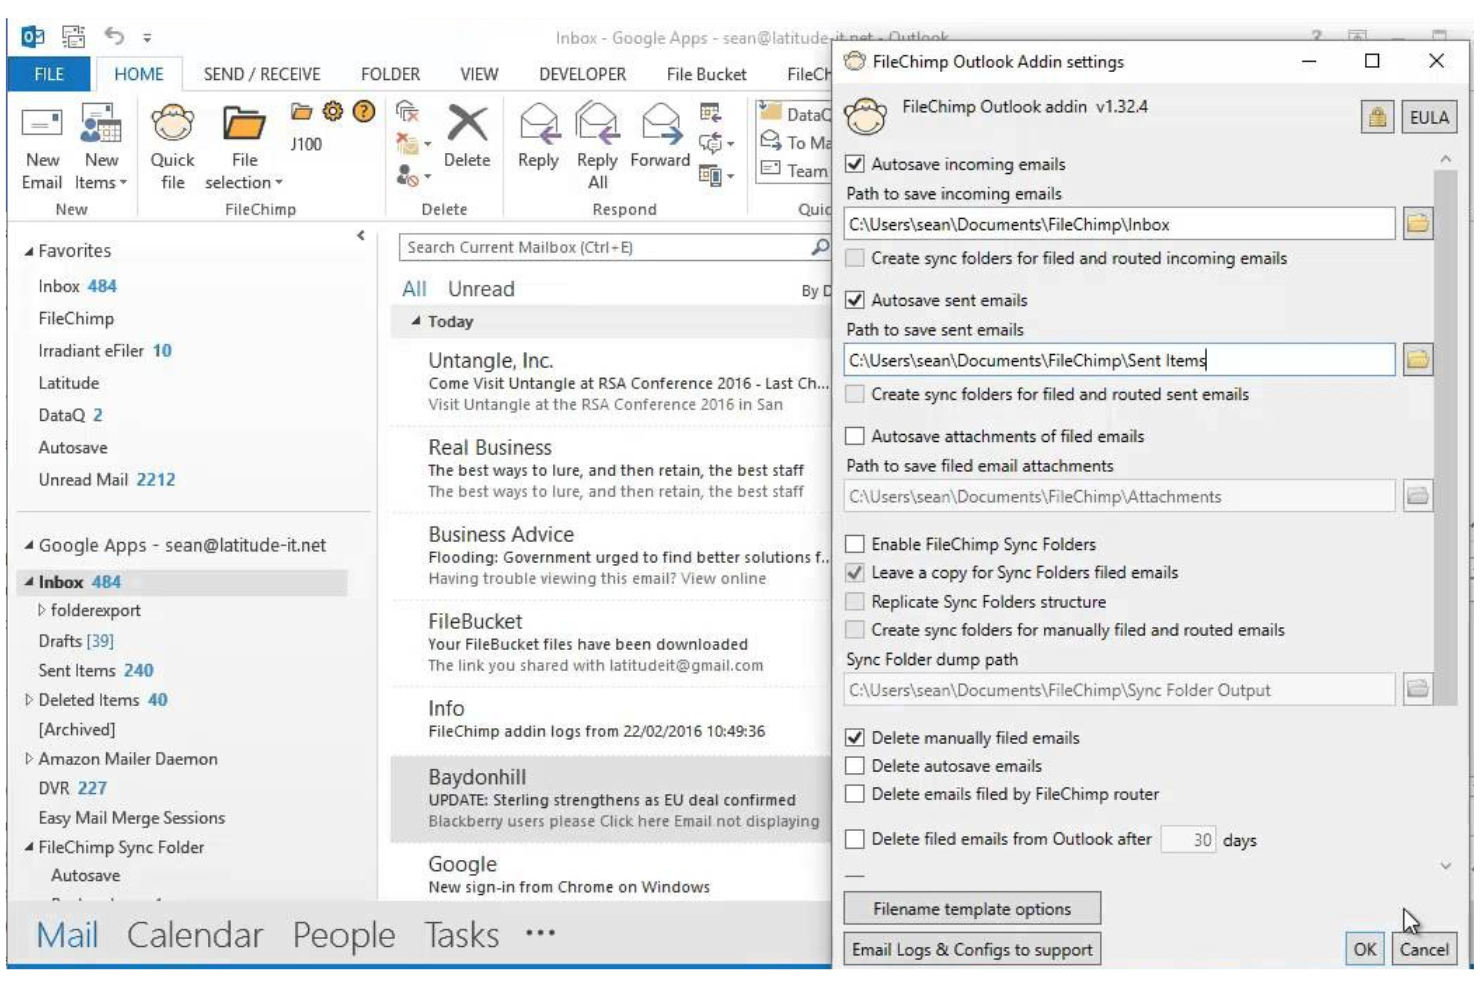Switch to the SEND / RECEIVE tab
Screen dimensions: 1480x987
pyautogui.click(x=262, y=74)
